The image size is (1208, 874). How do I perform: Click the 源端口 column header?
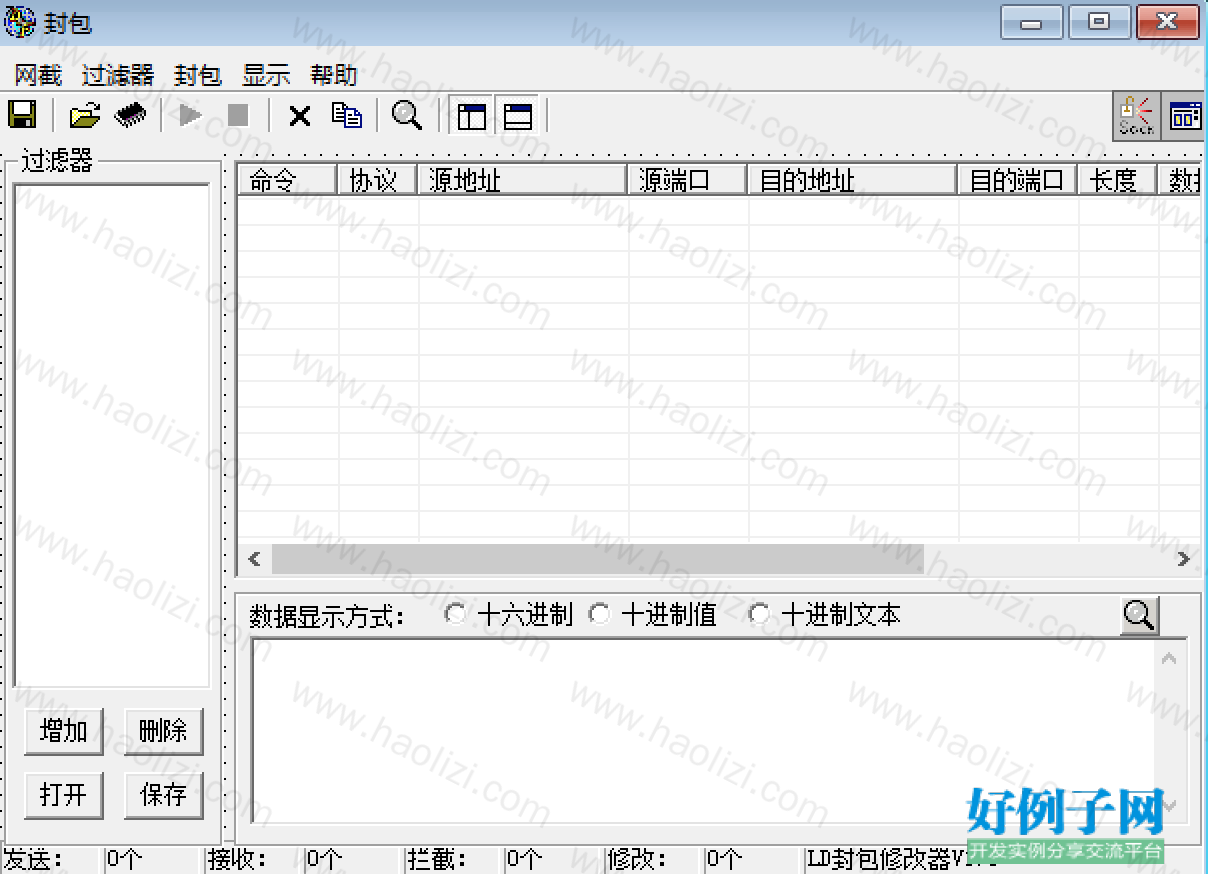(x=687, y=180)
